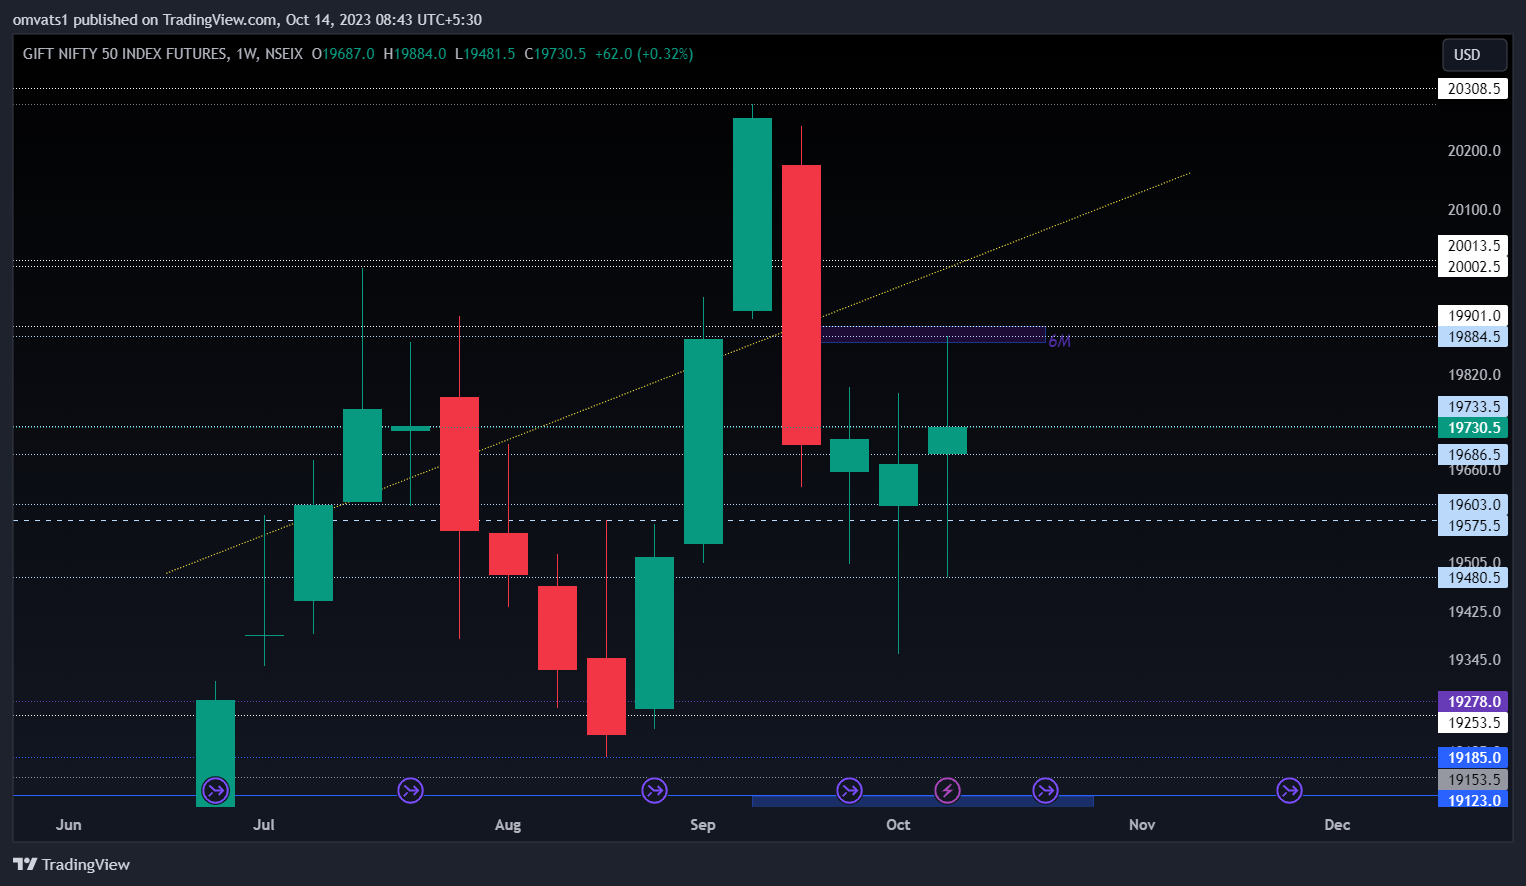Click the event marker between Jul and Aug

(410, 791)
